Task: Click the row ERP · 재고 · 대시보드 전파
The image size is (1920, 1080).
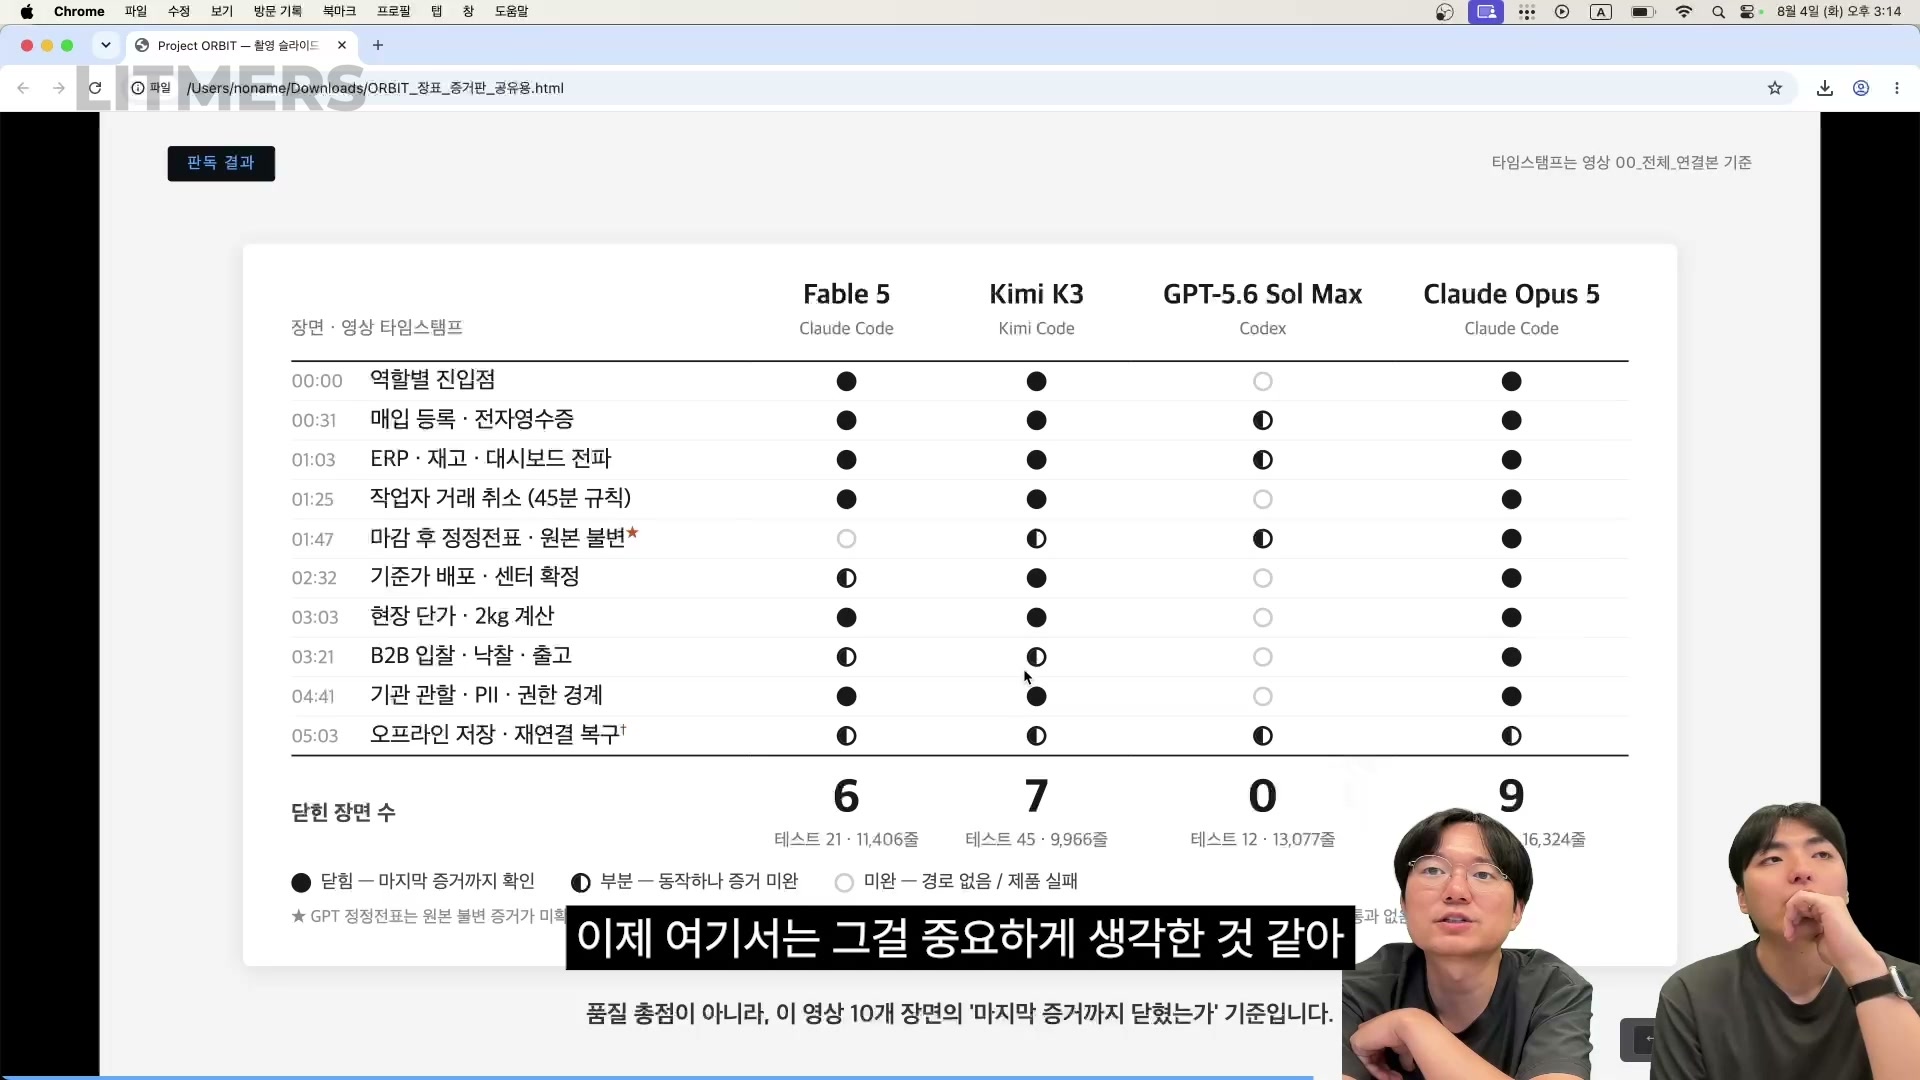Action: tap(960, 460)
